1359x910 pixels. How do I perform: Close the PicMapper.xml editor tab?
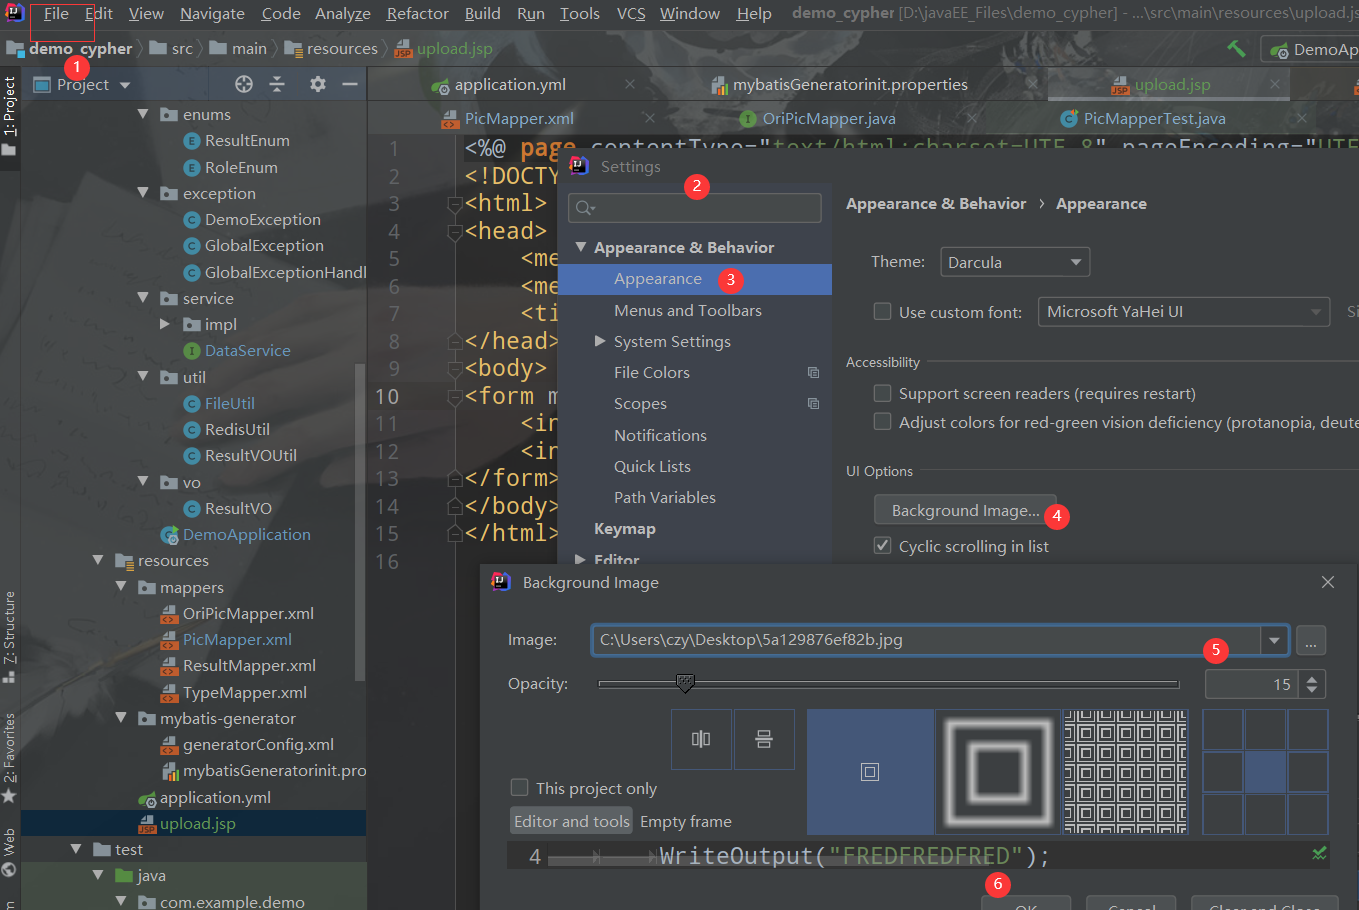click(x=649, y=118)
